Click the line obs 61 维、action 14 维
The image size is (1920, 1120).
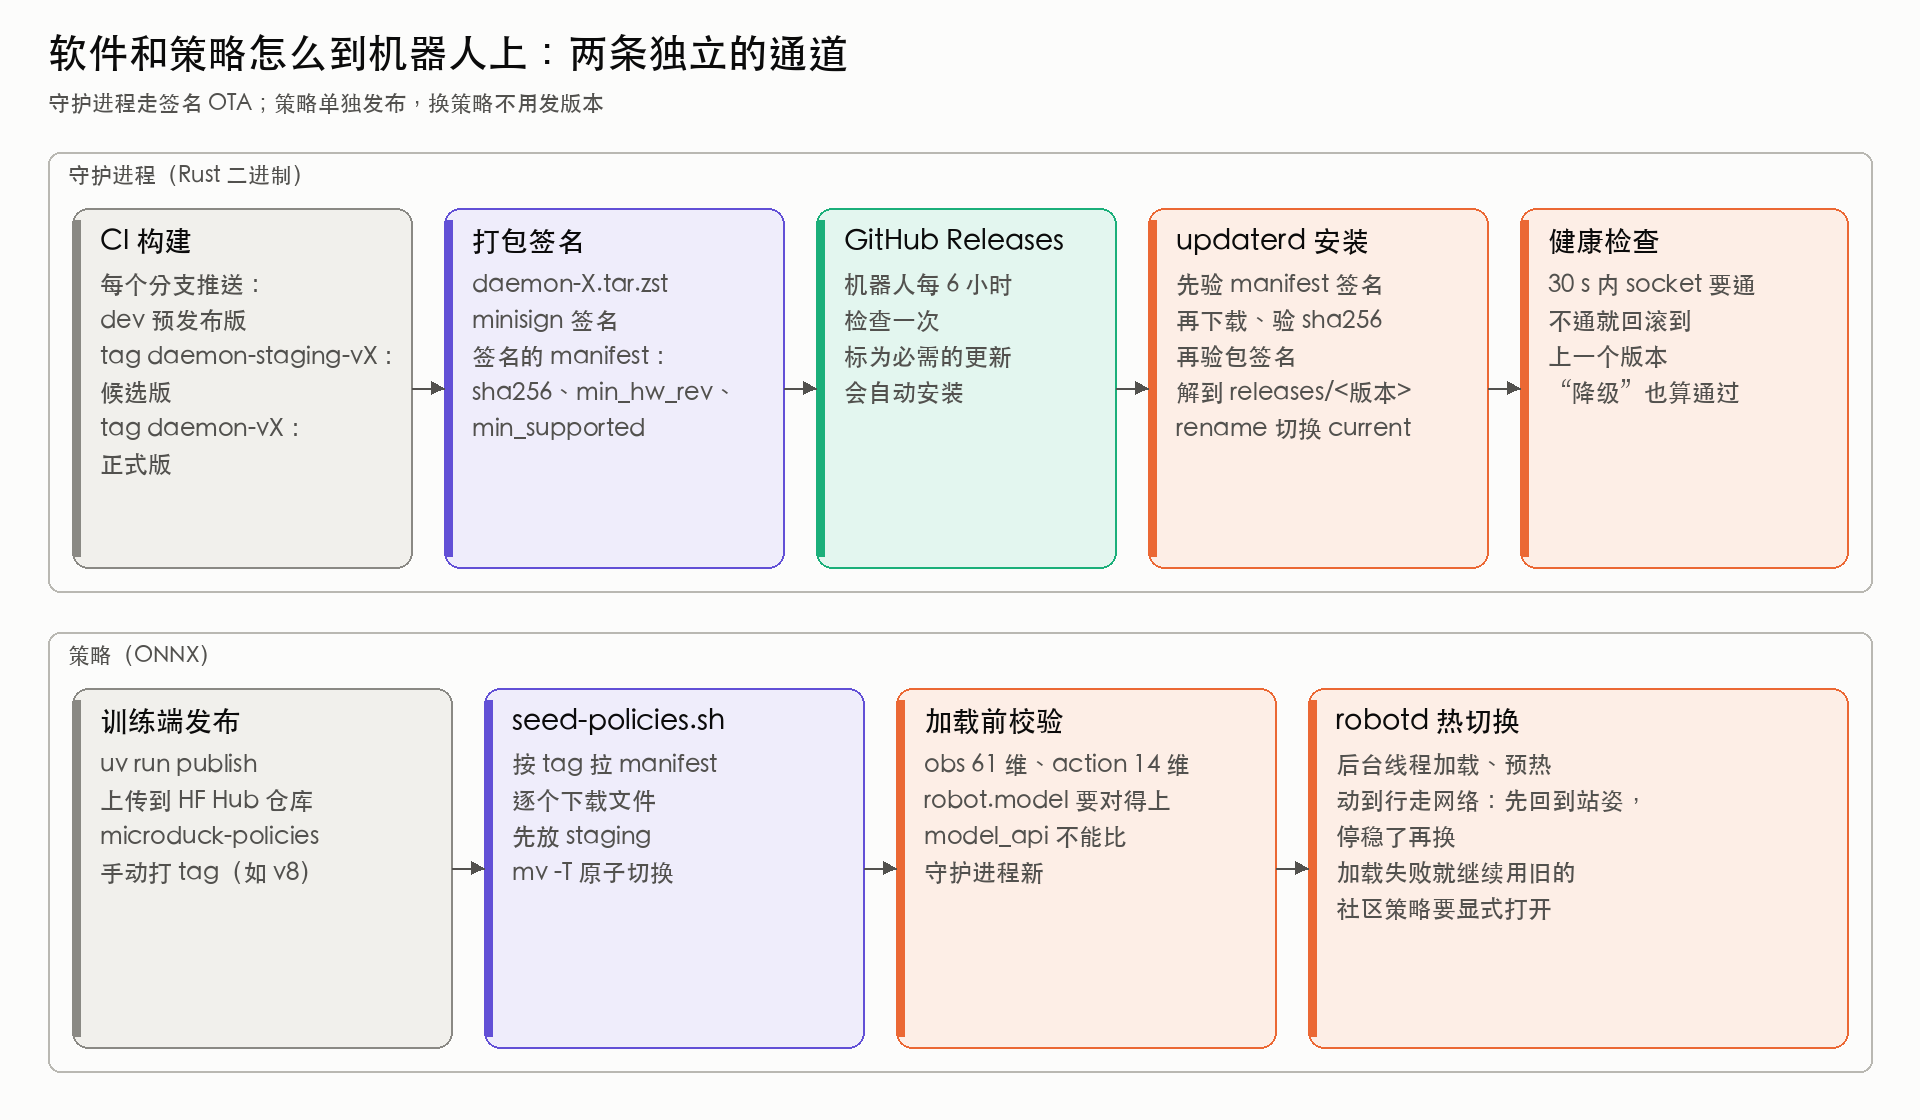point(1056,764)
